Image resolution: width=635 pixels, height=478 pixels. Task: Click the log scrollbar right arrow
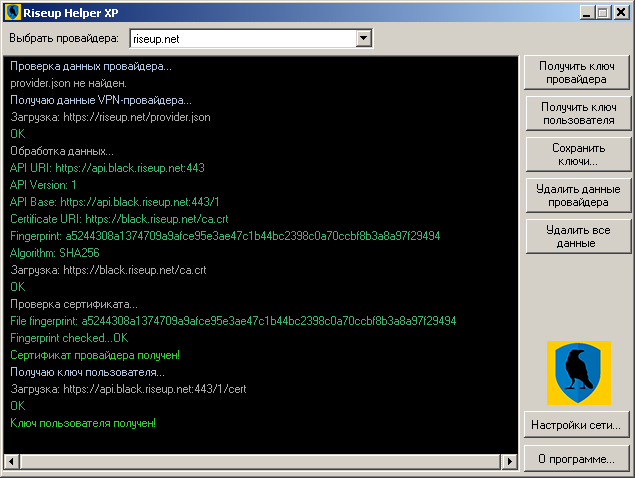point(509,461)
